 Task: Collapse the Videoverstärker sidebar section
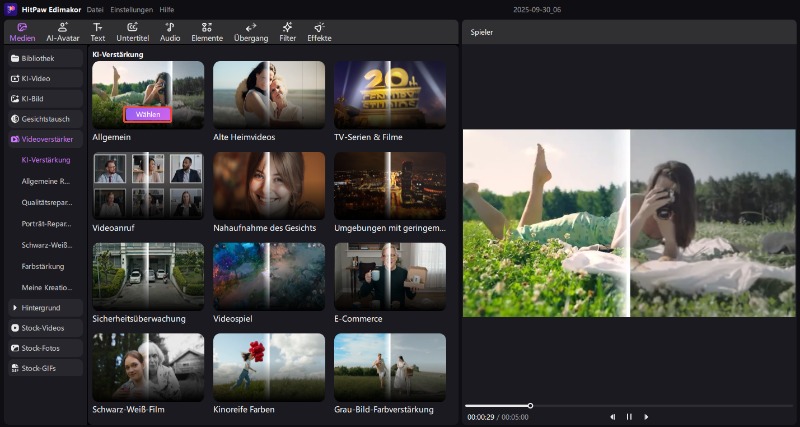click(x=43, y=139)
